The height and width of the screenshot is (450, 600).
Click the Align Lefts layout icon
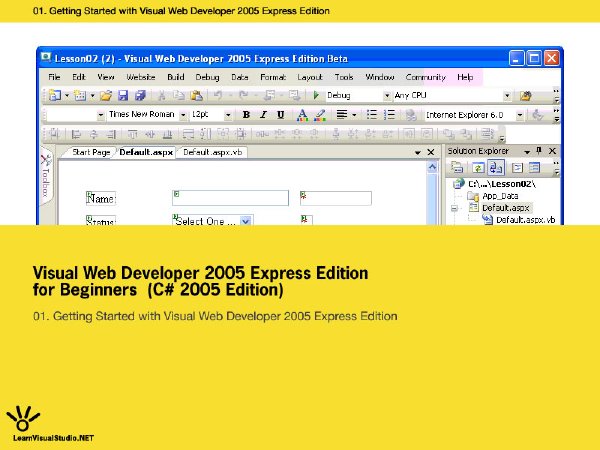click(x=76, y=134)
